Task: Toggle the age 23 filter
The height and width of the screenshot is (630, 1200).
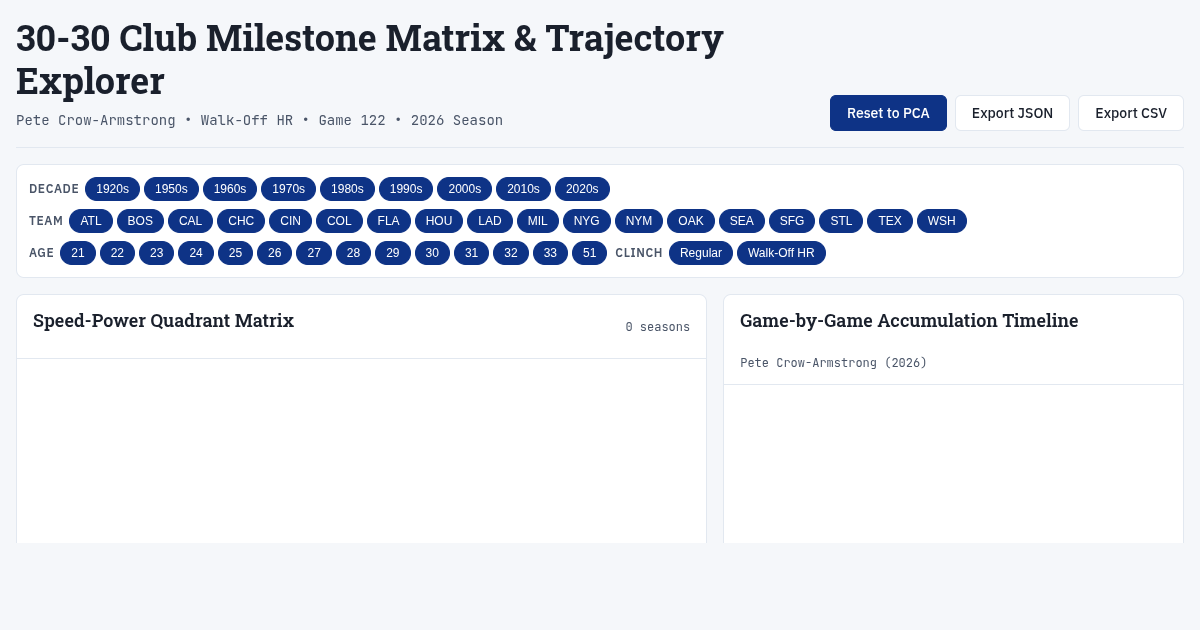Action: [x=157, y=253]
